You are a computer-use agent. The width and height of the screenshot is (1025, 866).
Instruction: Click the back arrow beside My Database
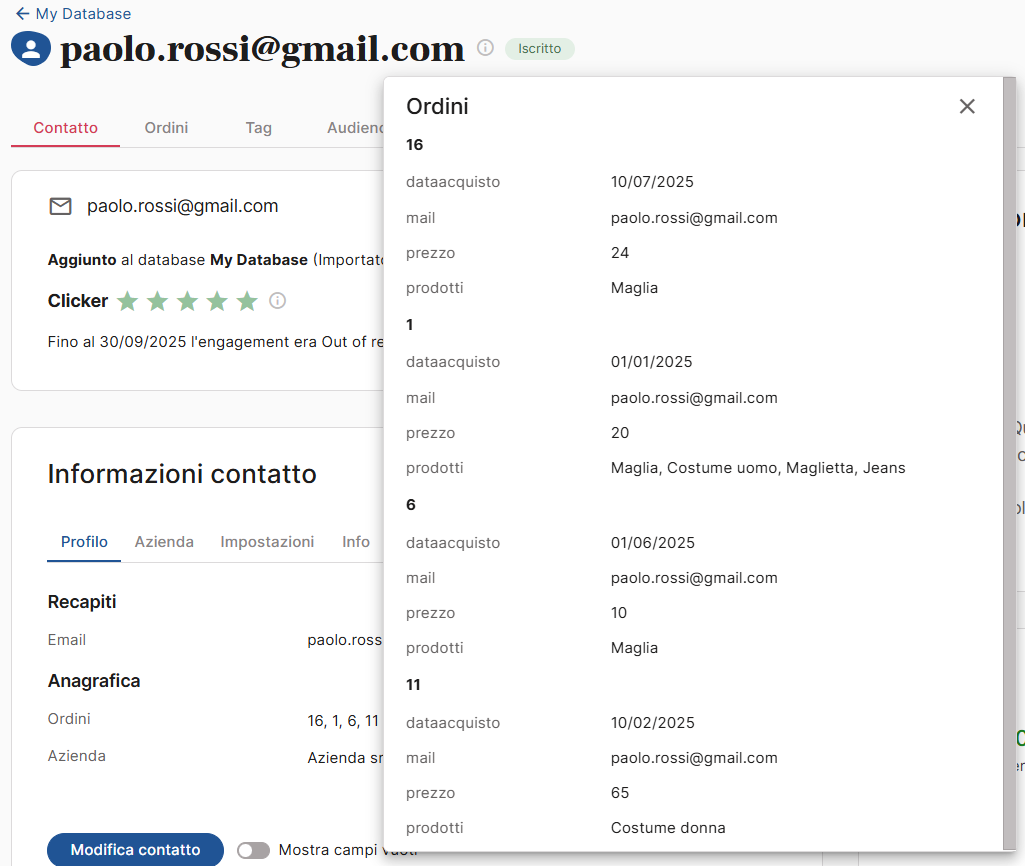(x=22, y=14)
